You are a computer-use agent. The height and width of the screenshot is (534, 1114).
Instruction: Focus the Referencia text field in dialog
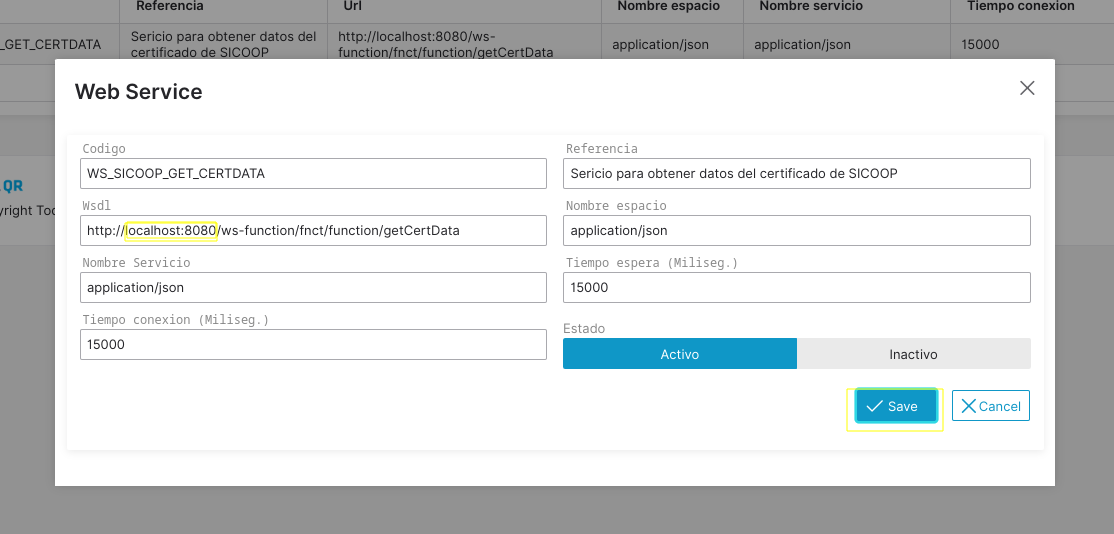tap(796, 173)
